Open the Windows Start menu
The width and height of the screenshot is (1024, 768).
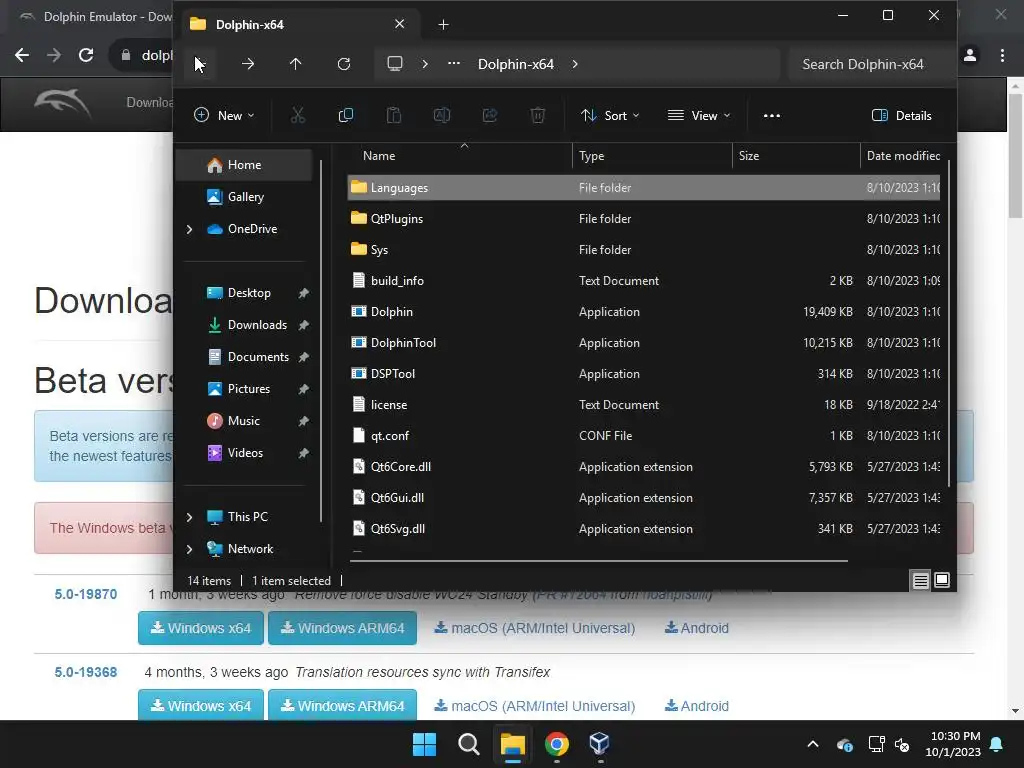424,744
